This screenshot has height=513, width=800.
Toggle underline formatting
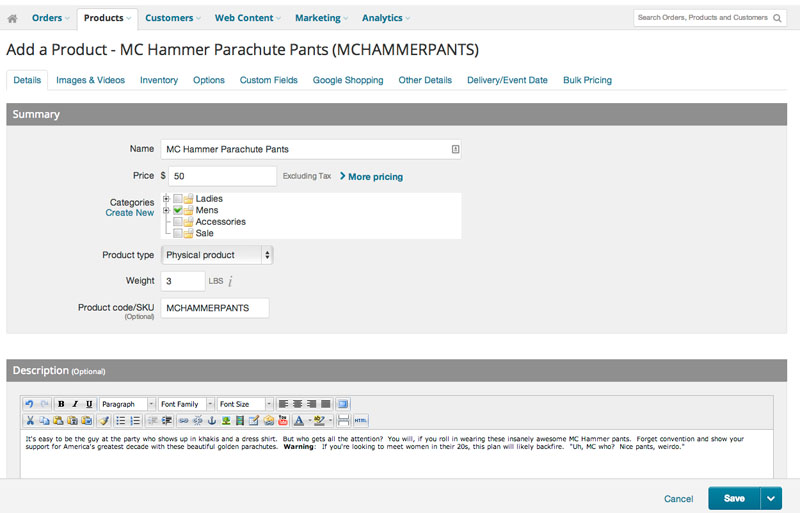89,404
